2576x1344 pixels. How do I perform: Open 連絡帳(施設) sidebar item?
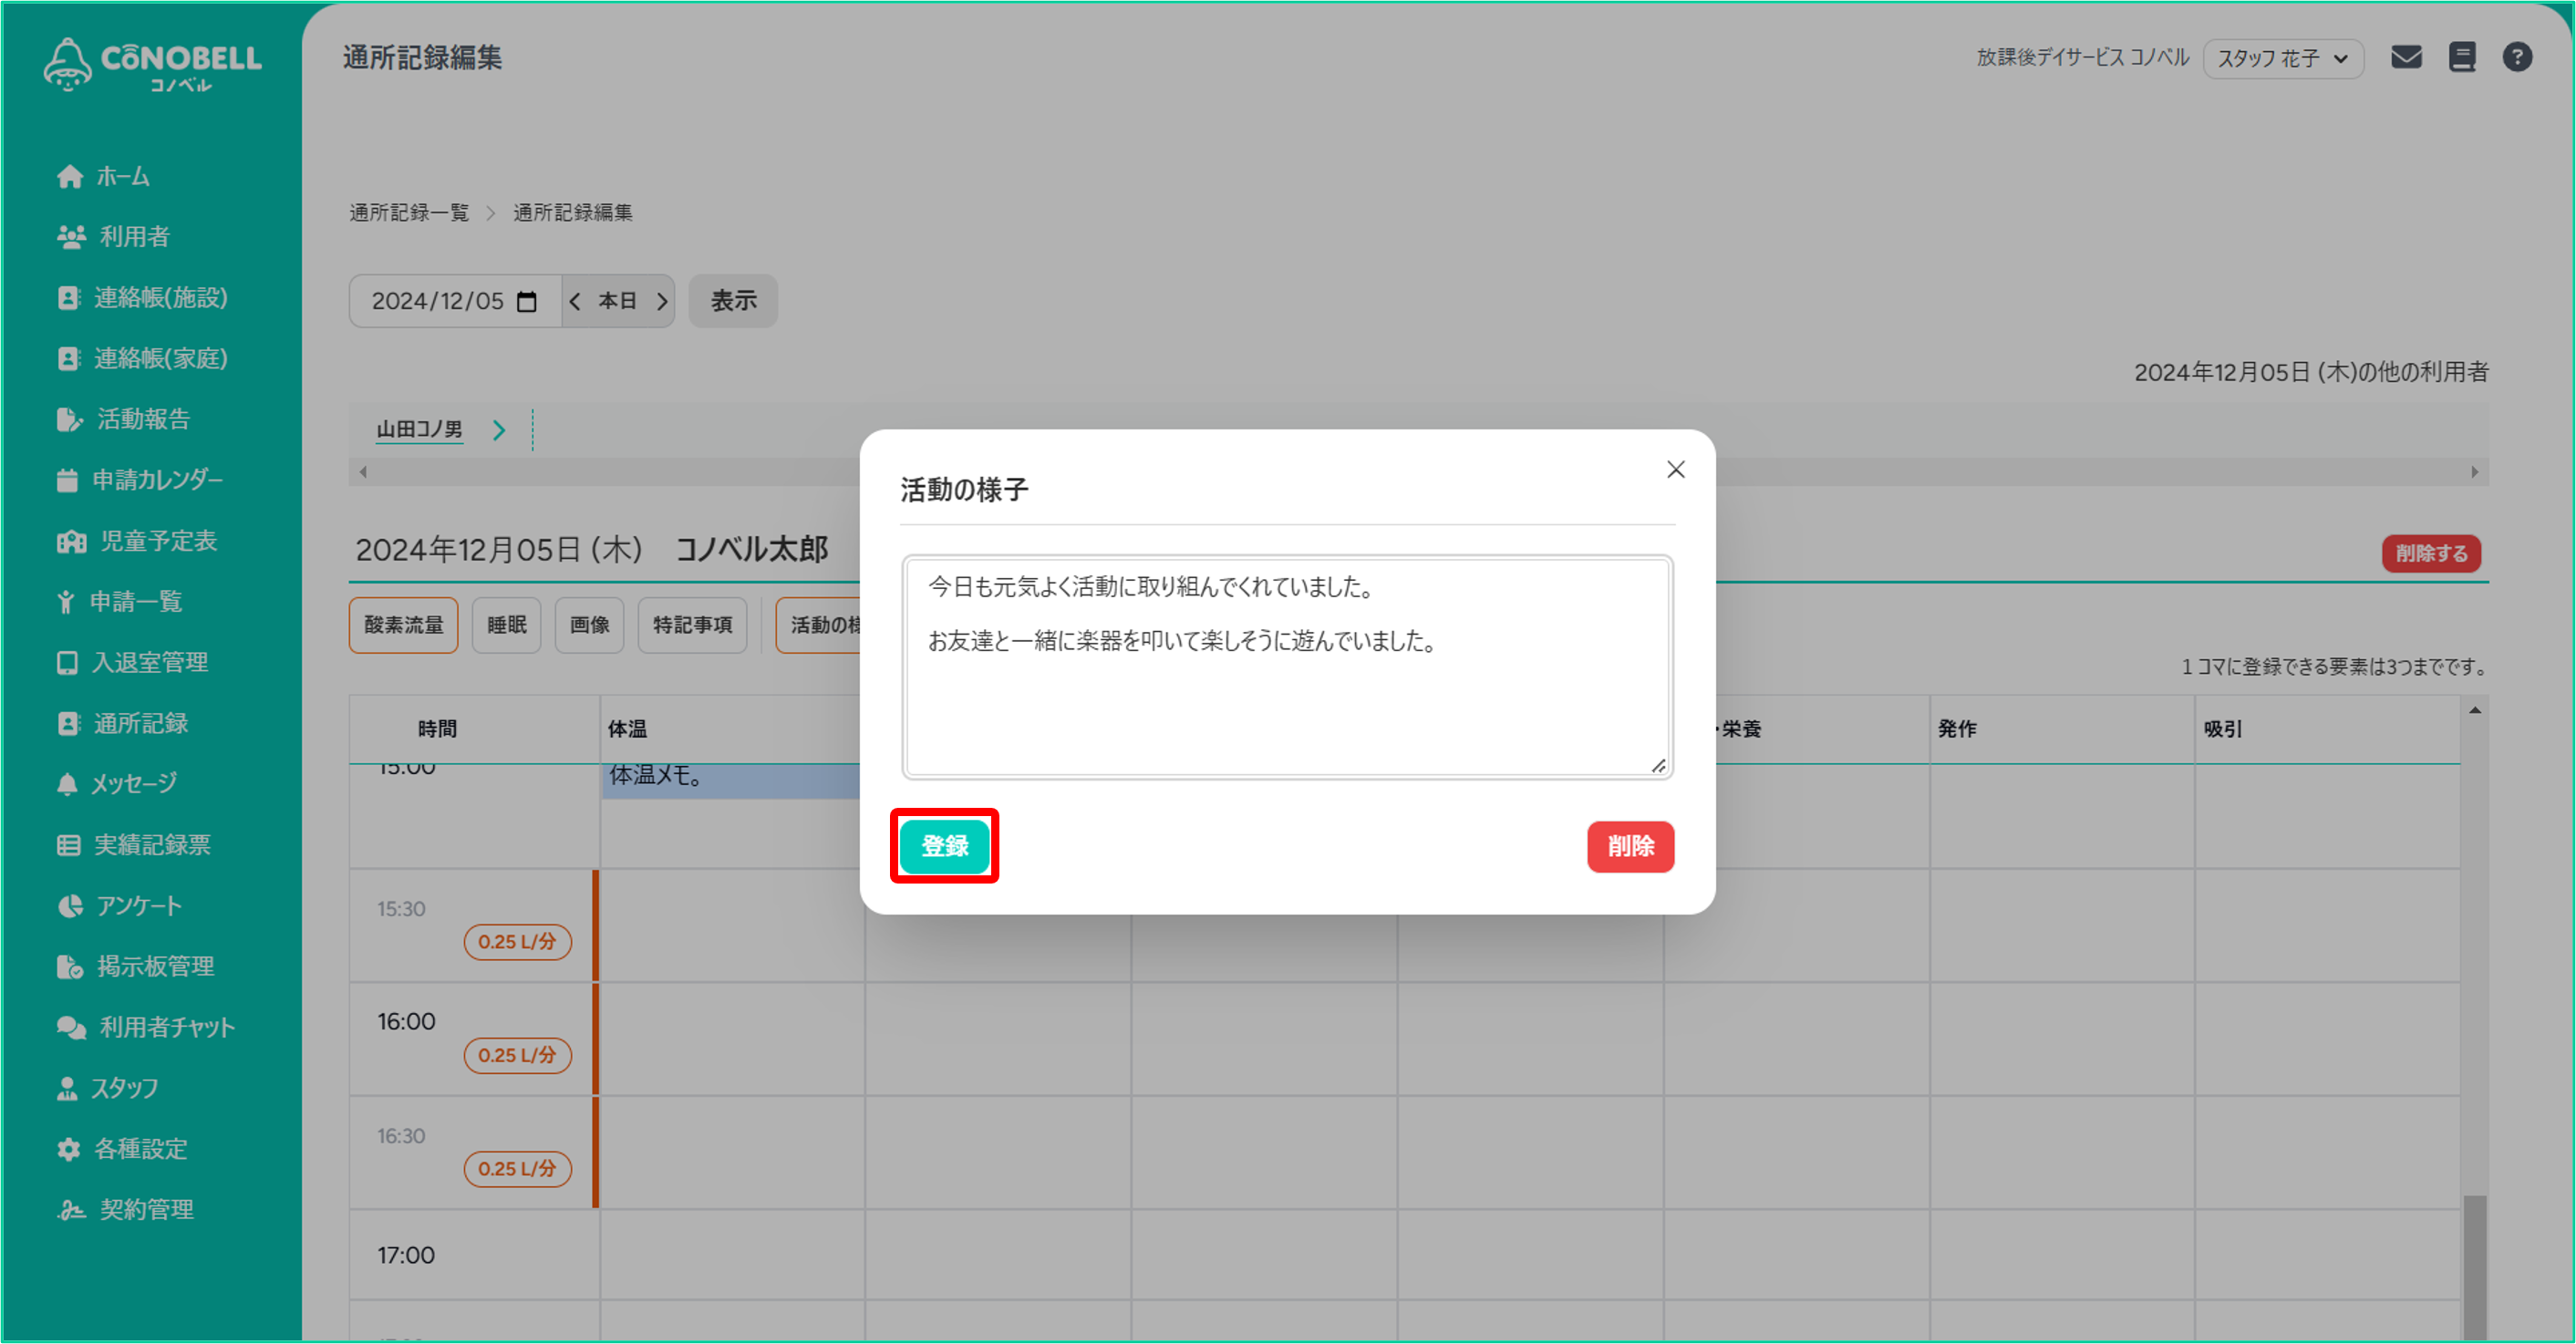point(142,298)
